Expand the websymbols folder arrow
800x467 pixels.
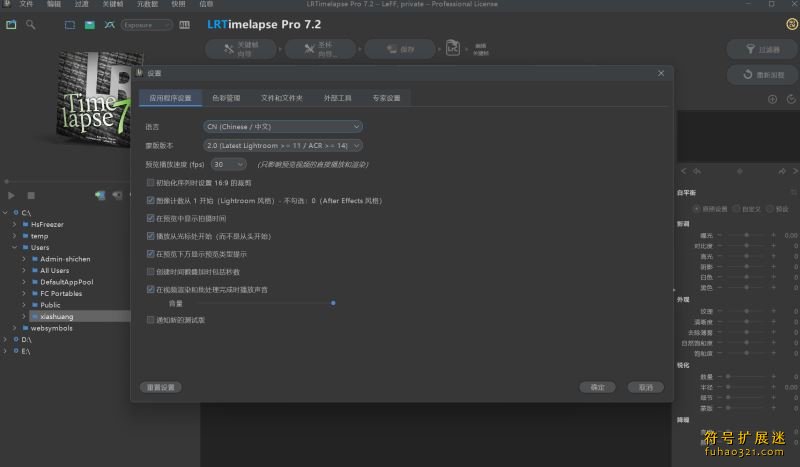click(x=14, y=328)
